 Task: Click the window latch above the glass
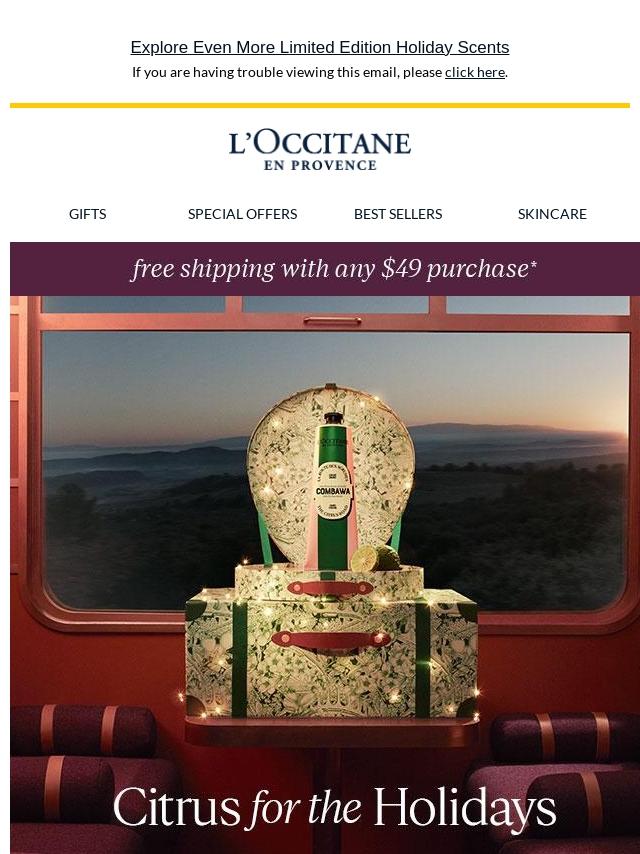[x=332, y=321]
